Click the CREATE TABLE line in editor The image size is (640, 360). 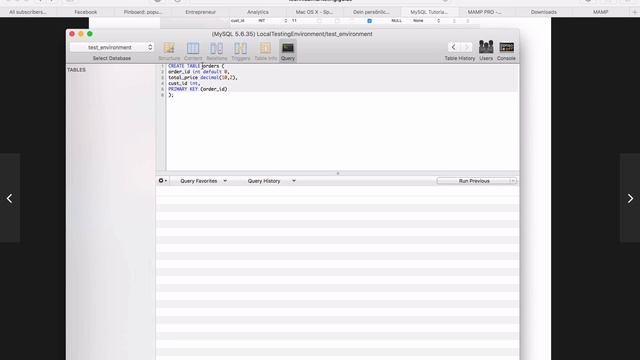tap(196, 66)
